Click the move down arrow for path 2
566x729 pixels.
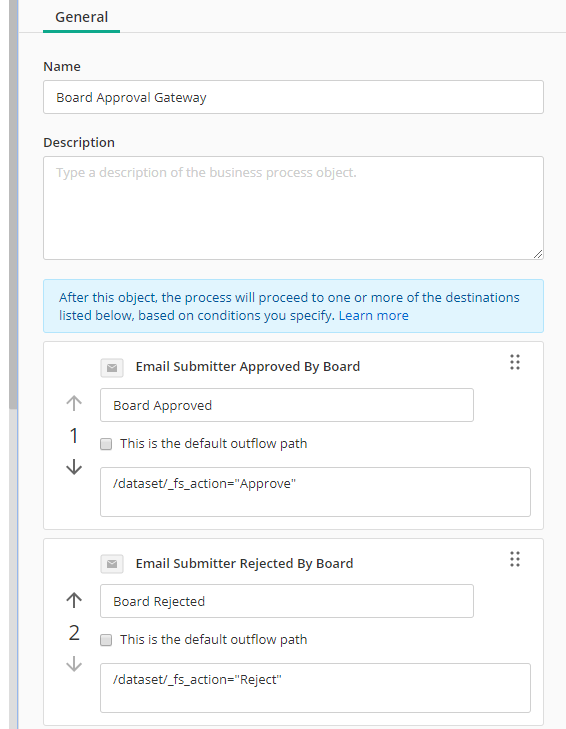coord(74,663)
